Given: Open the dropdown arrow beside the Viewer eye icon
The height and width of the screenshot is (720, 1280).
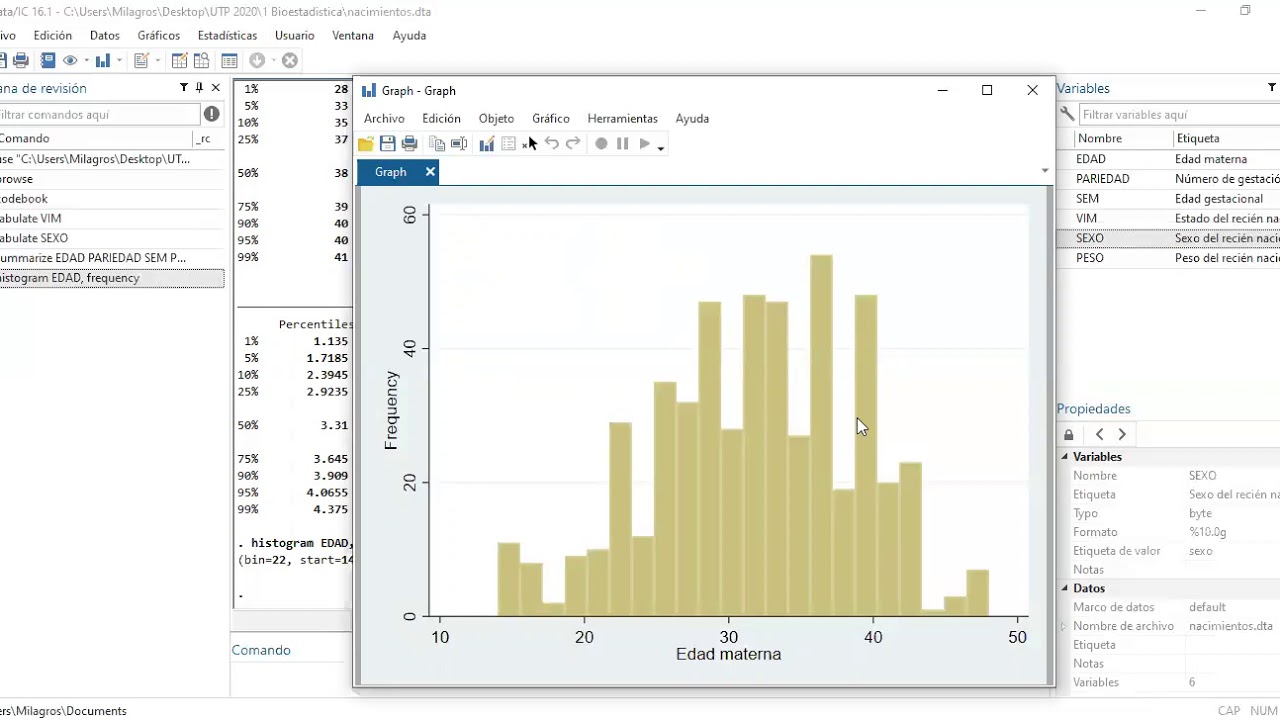Looking at the screenshot, I should 86,61.
